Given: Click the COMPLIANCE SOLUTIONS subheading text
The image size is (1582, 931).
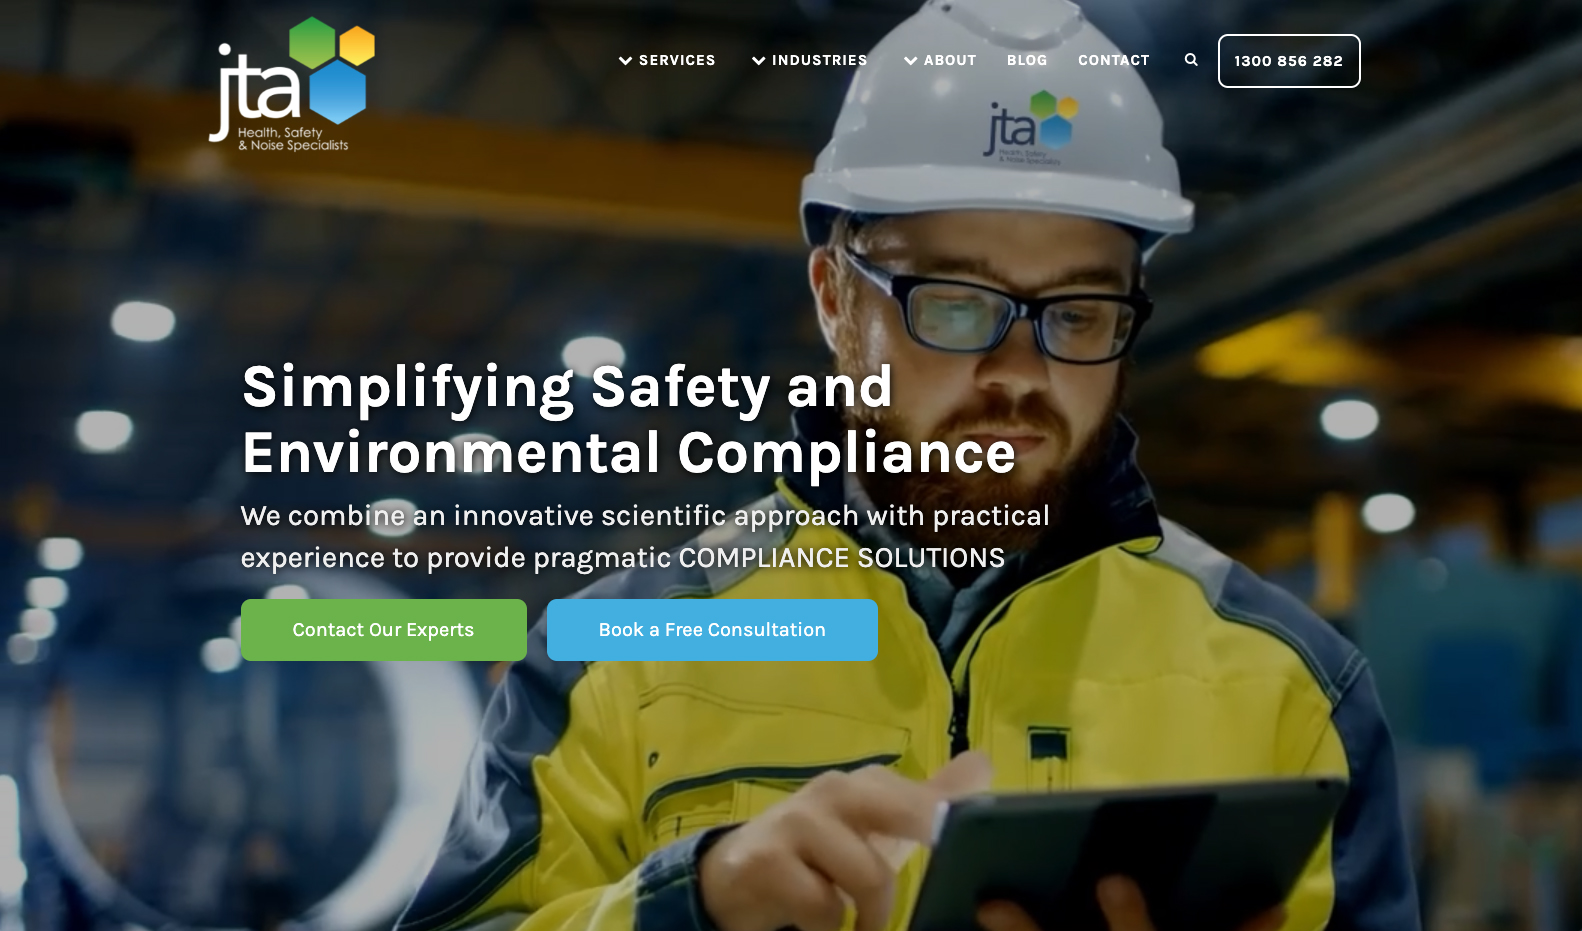Looking at the screenshot, I should (842, 558).
